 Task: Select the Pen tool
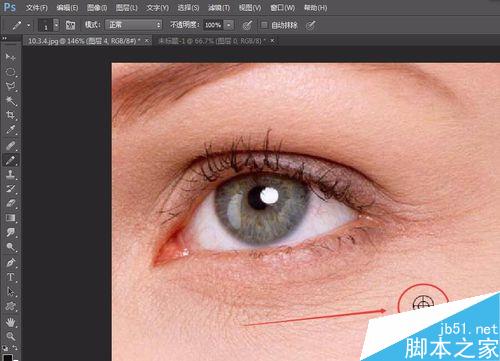[10, 263]
